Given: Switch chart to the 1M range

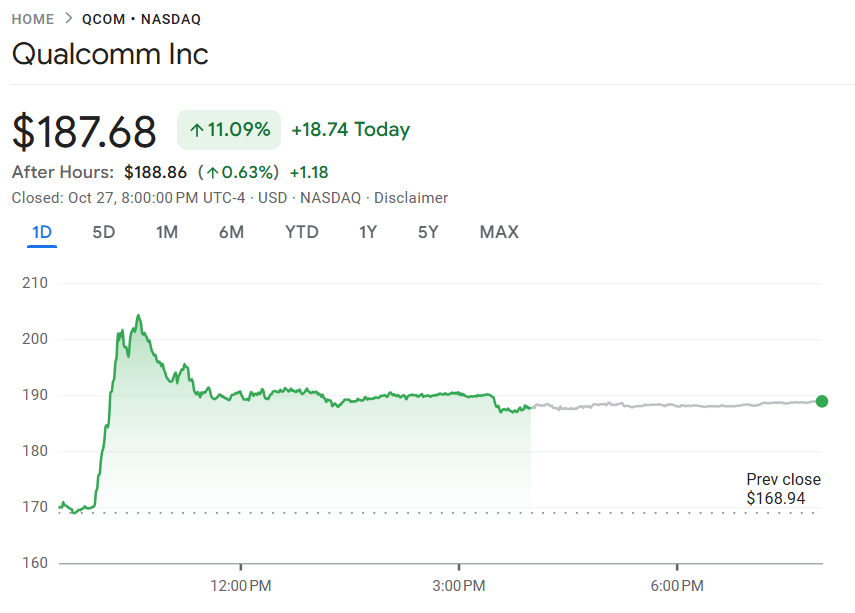Looking at the screenshot, I should (167, 232).
